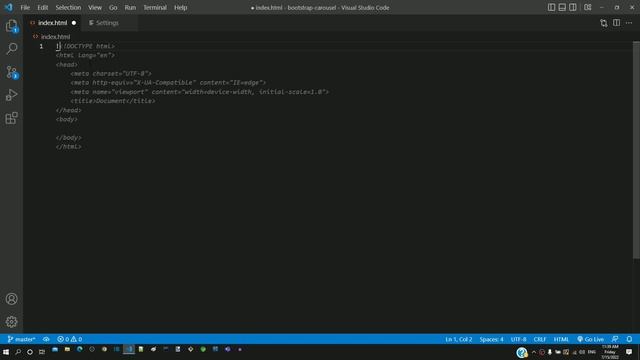Open the Windows Start menu
Image resolution: width=640 pixels, height=360 pixels.
click(6, 351)
